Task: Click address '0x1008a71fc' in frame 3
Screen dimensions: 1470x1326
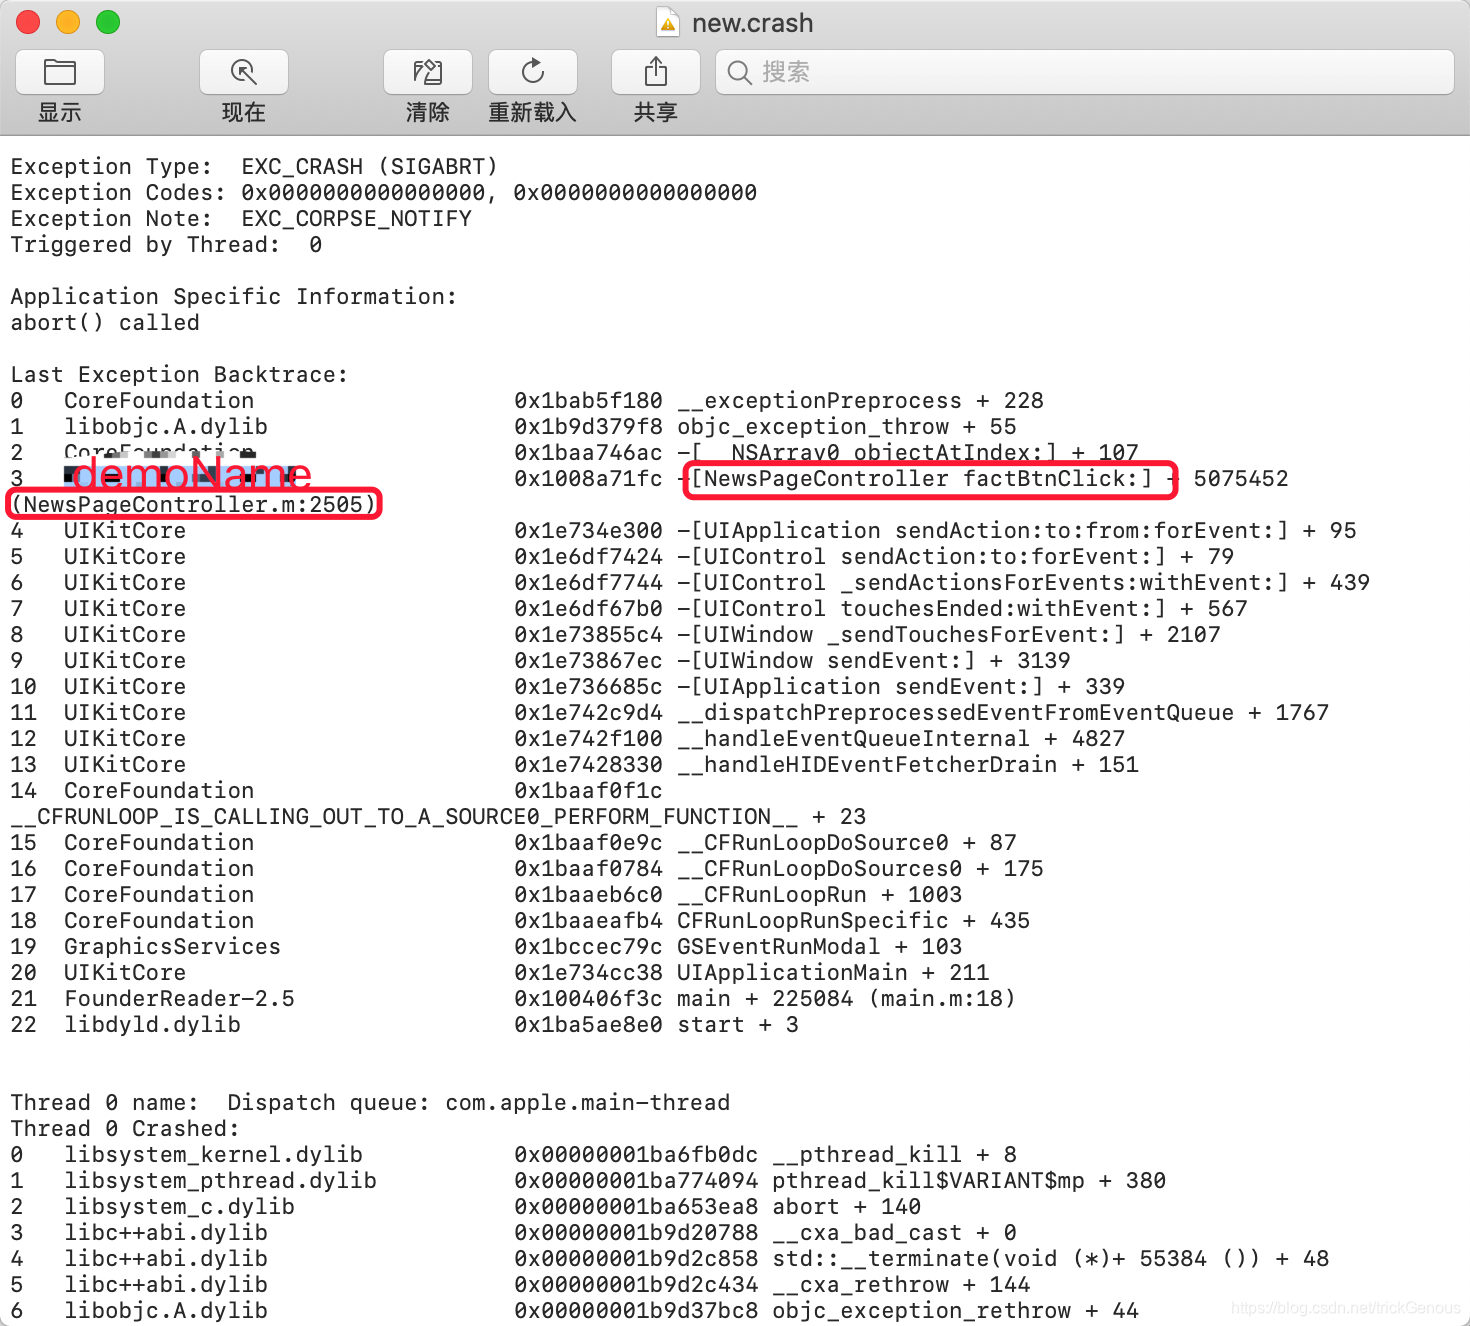Action: click(588, 478)
